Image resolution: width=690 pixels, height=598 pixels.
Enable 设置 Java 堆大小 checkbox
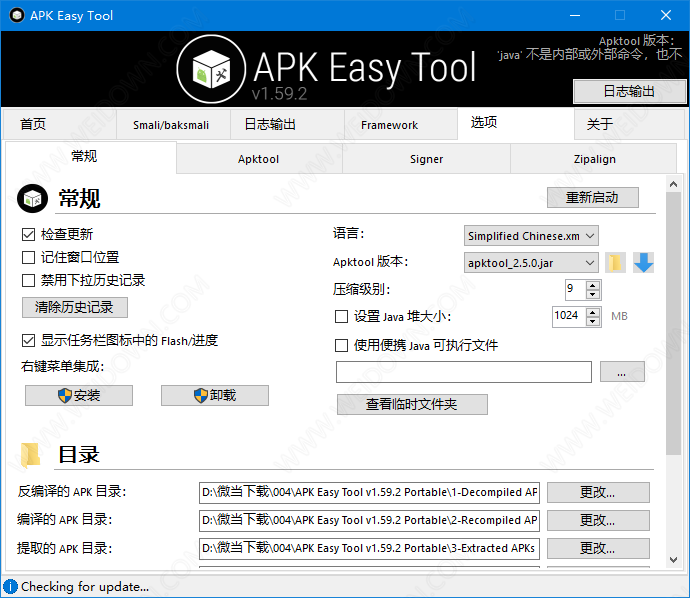(341, 316)
